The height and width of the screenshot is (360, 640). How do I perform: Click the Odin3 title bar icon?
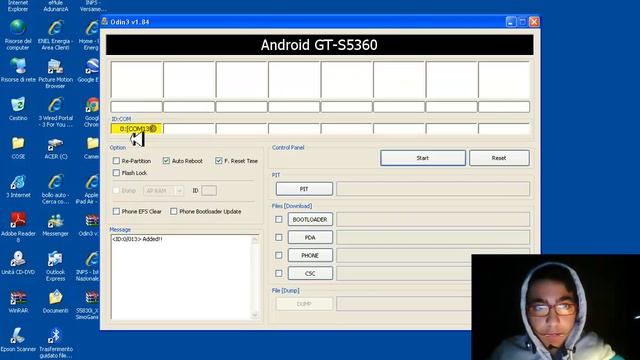point(105,21)
